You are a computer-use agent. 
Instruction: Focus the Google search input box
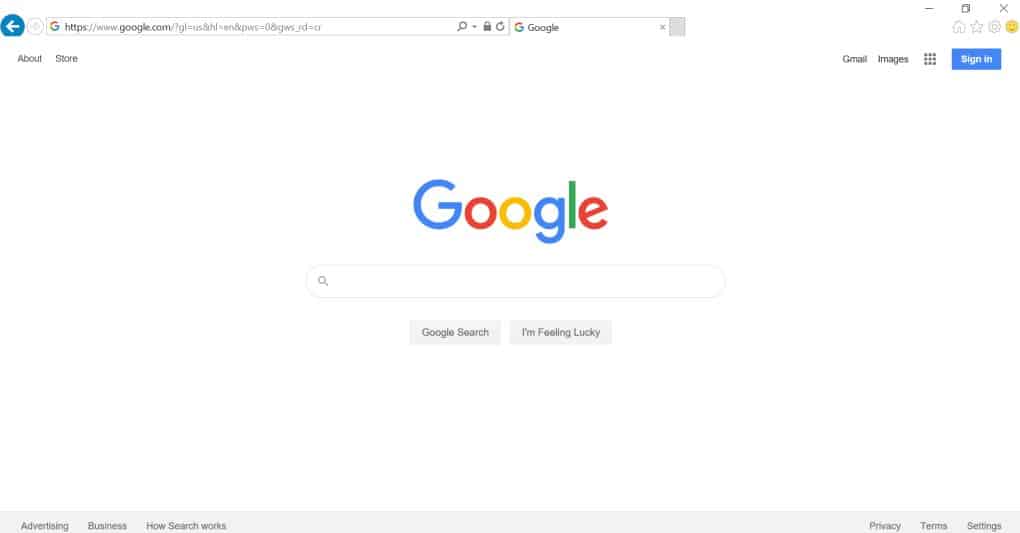[515, 281]
